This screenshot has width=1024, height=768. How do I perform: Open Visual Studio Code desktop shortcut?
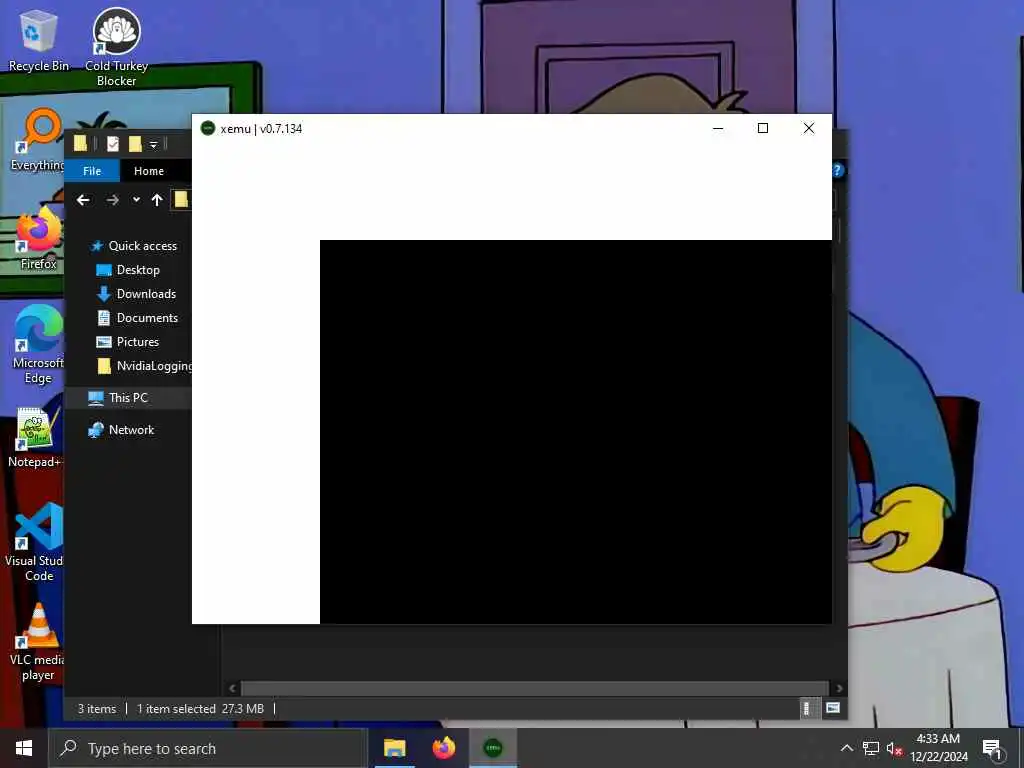tap(34, 542)
